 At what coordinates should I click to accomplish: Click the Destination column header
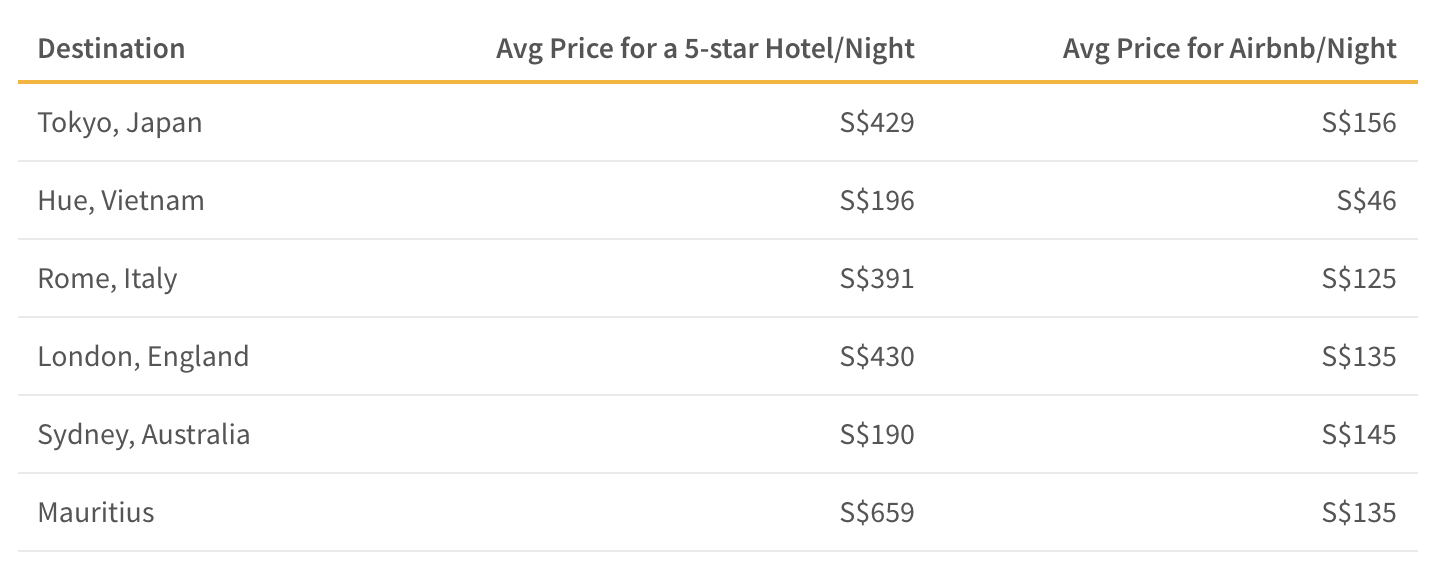111,48
